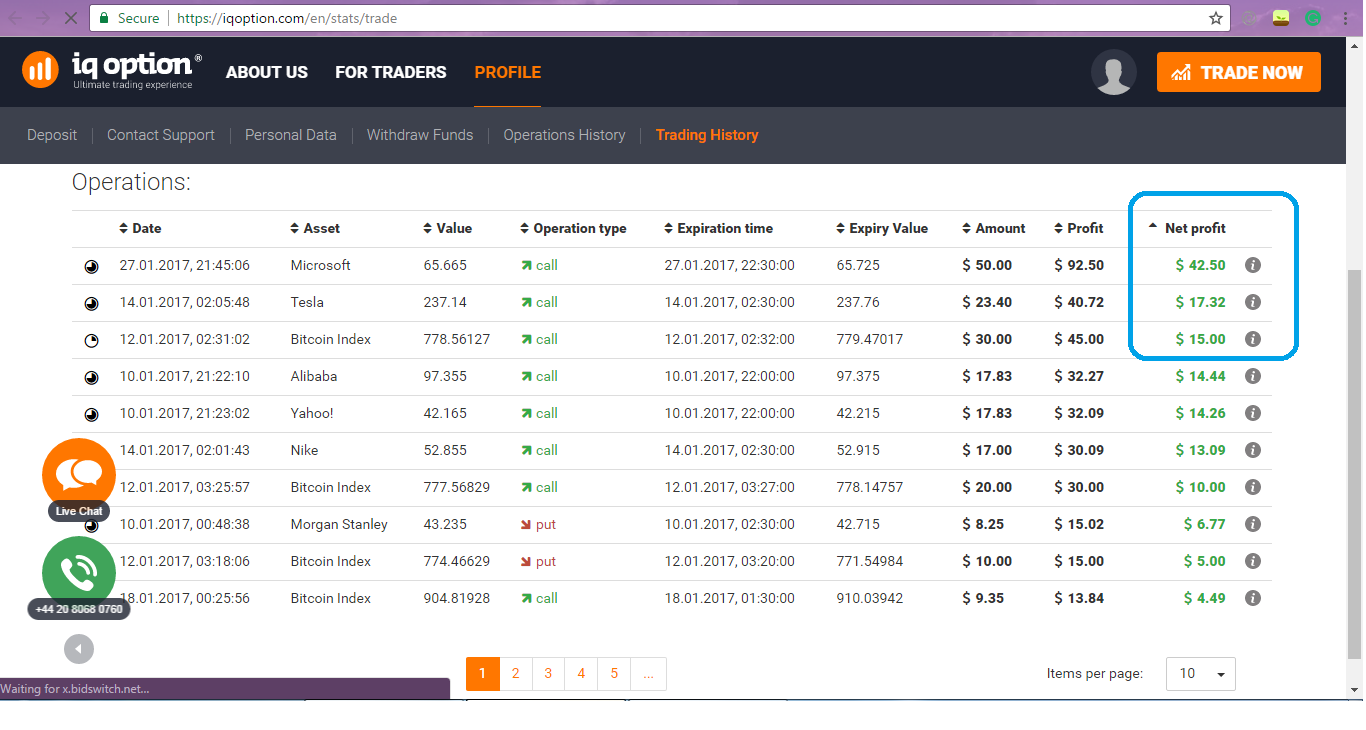Viewport: 1366px width, 730px height.
Task: Click the clock icon beside 12.01.2017, 02:31:02
Action: tap(91, 340)
